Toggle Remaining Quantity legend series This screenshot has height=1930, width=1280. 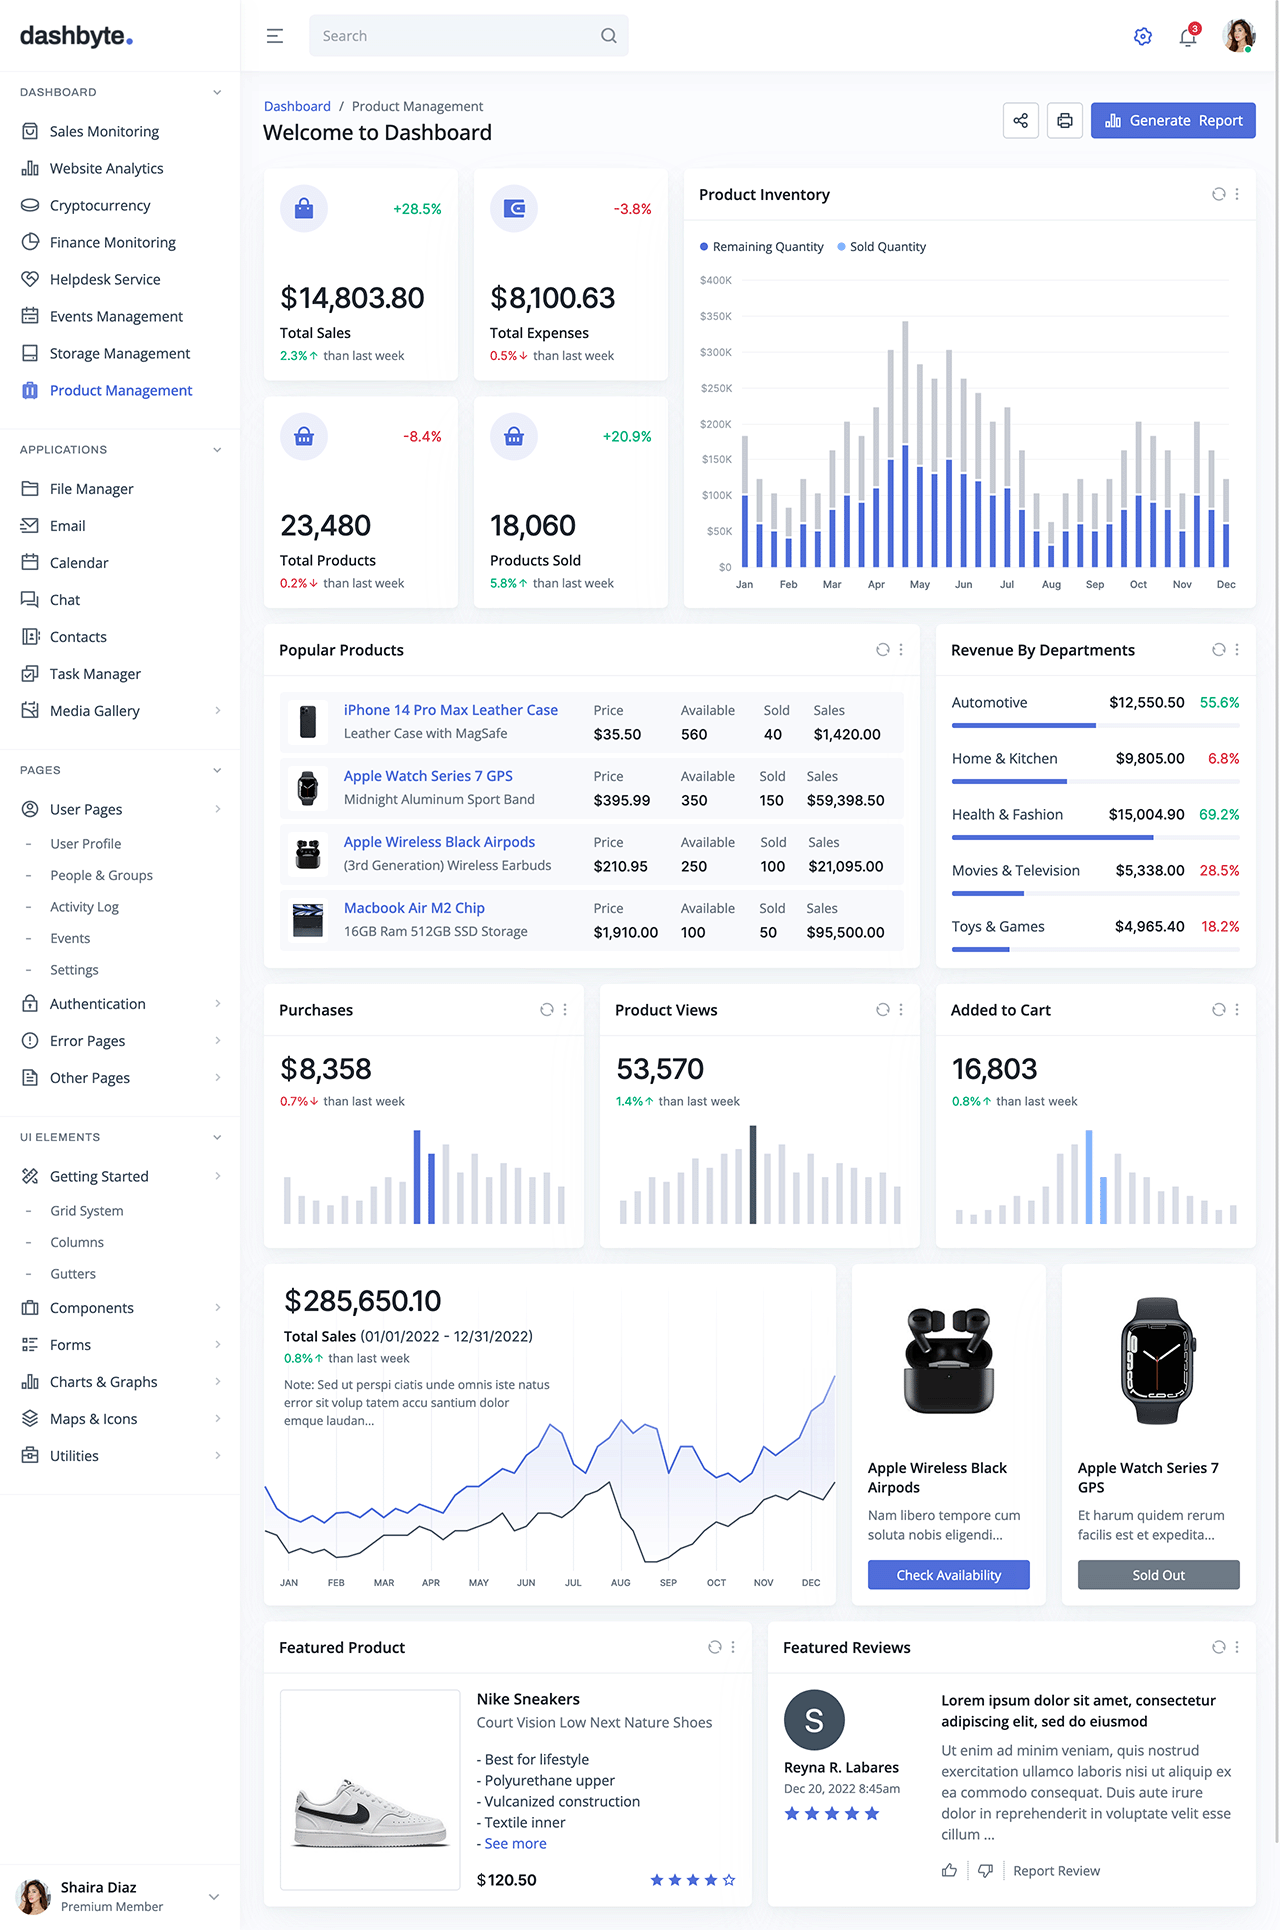pos(762,247)
